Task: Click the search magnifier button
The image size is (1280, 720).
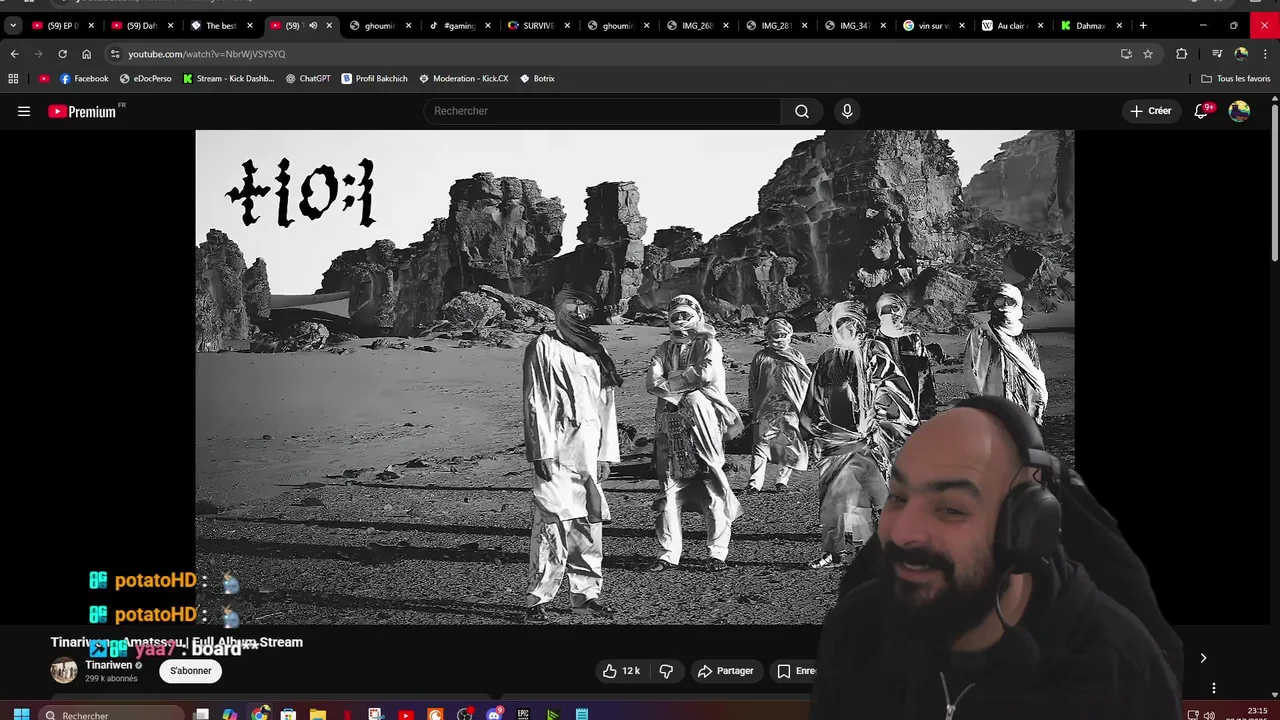Action: point(802,111)
